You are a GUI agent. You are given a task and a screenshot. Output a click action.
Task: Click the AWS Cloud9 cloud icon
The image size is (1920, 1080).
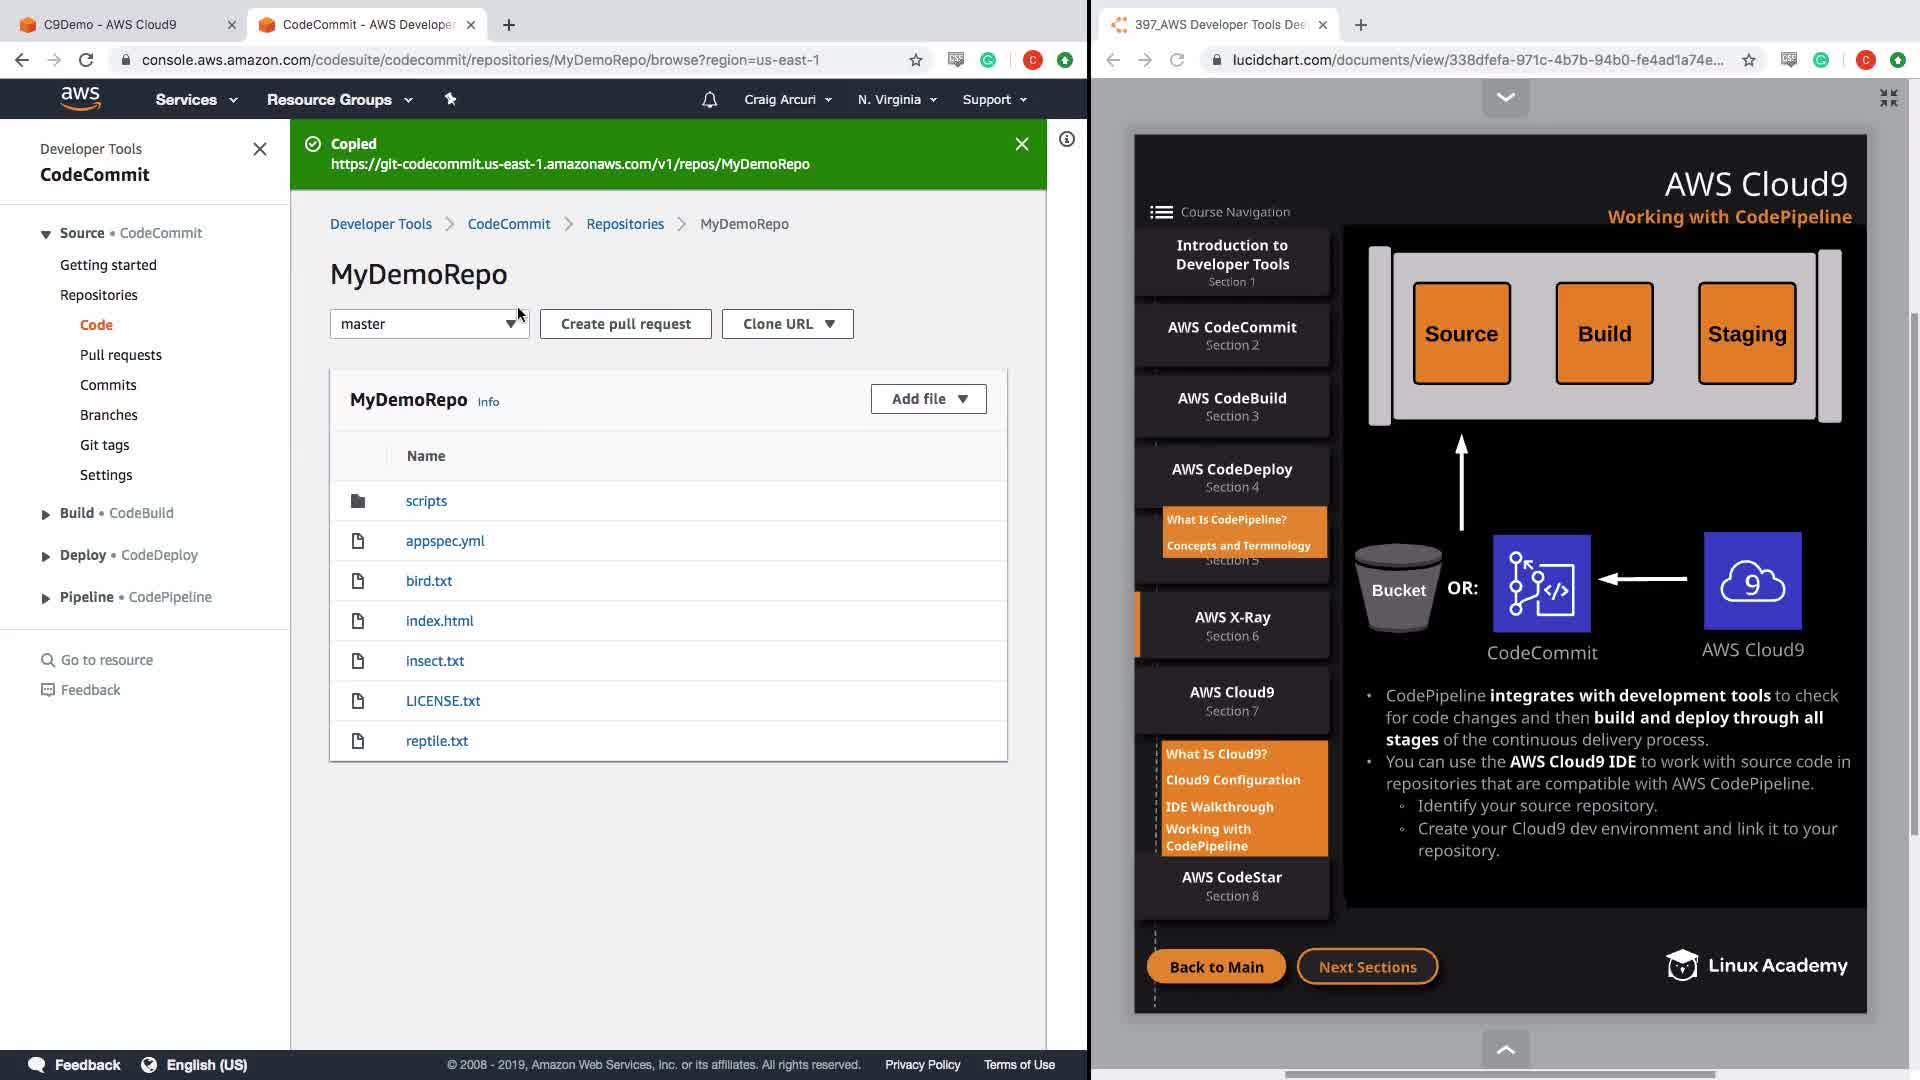[1752, 581]
